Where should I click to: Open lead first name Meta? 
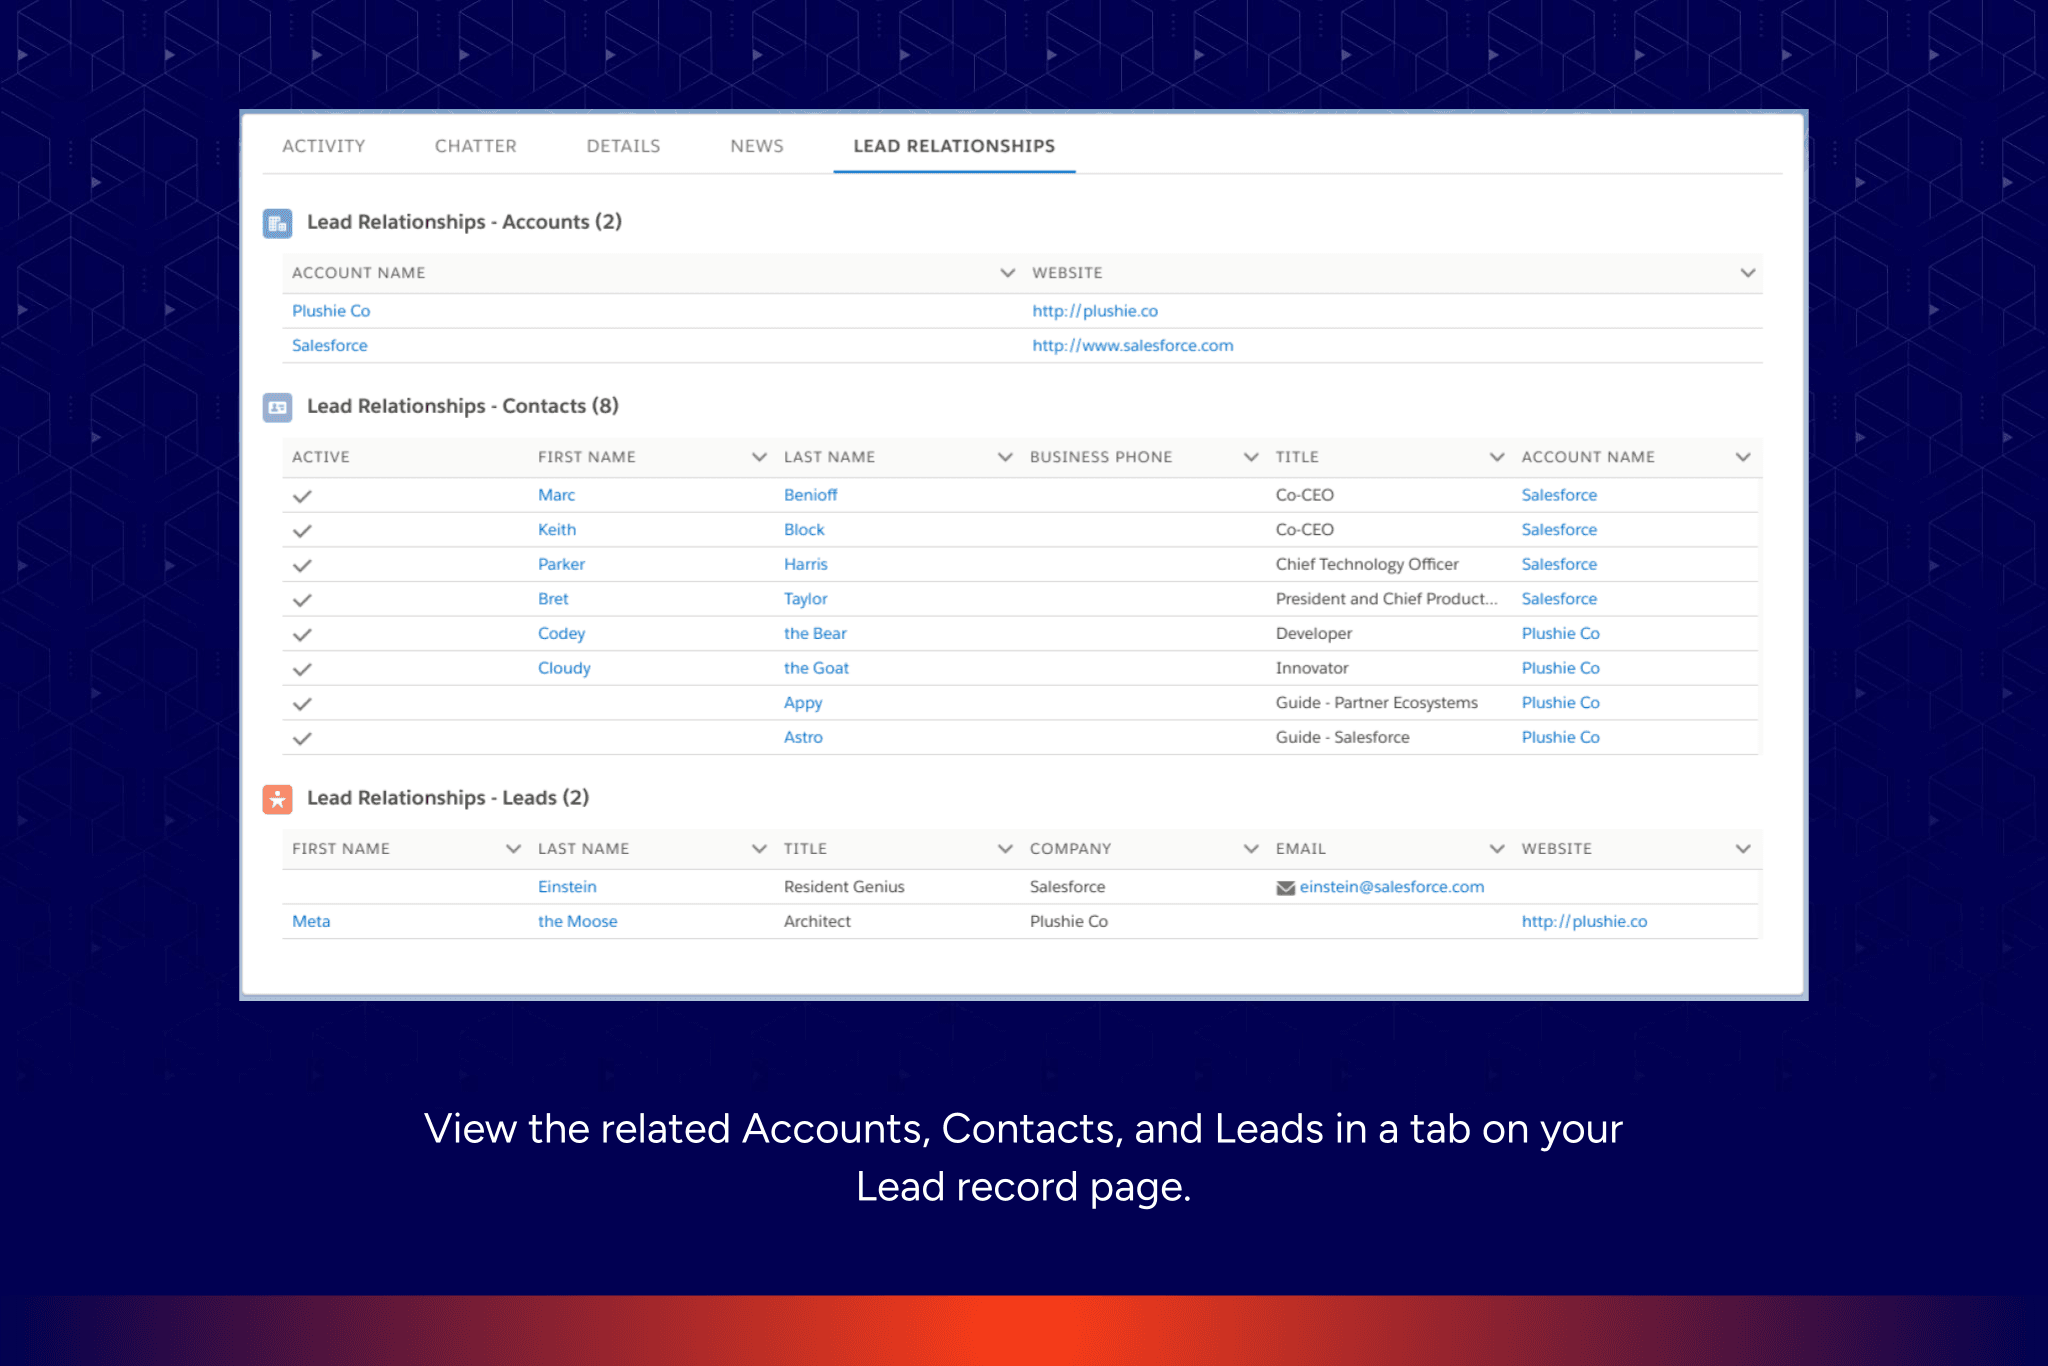[311, 922]
